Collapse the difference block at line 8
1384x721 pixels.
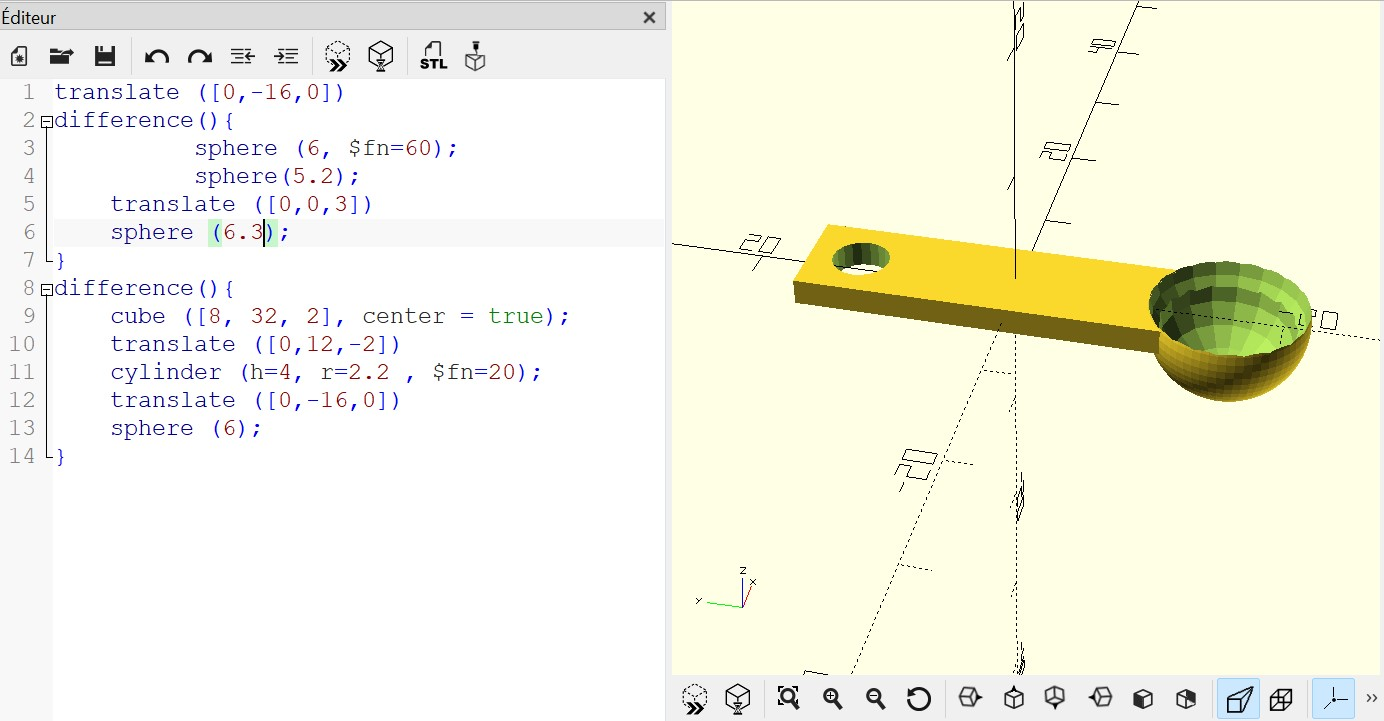pyautogui.click(x=46, y=289)
